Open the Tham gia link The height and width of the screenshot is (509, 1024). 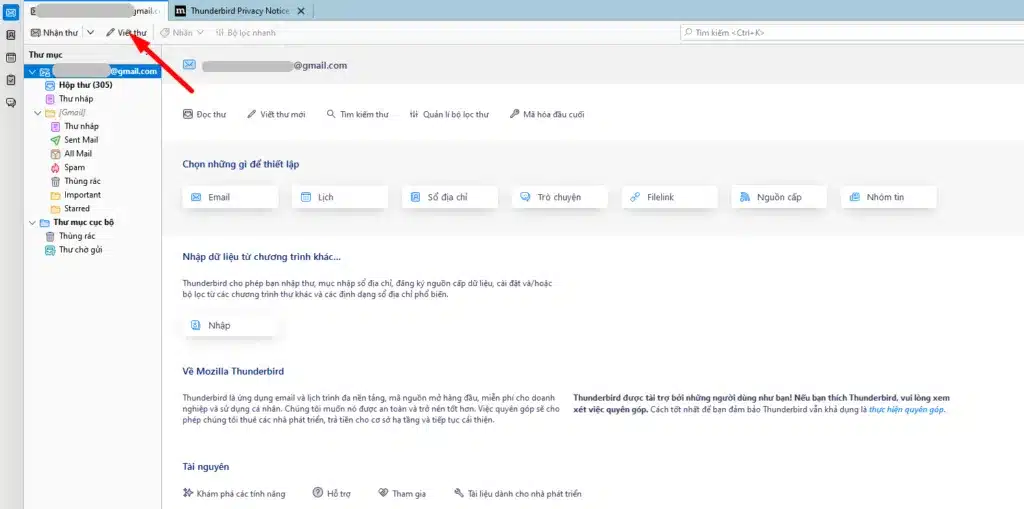pos(402,494)
